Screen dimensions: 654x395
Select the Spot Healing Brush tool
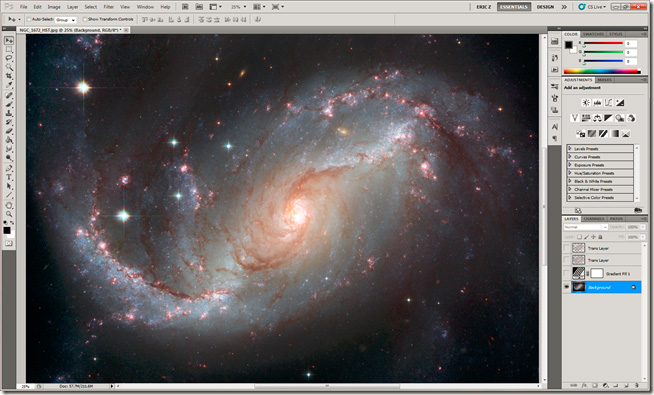[9, 96]
